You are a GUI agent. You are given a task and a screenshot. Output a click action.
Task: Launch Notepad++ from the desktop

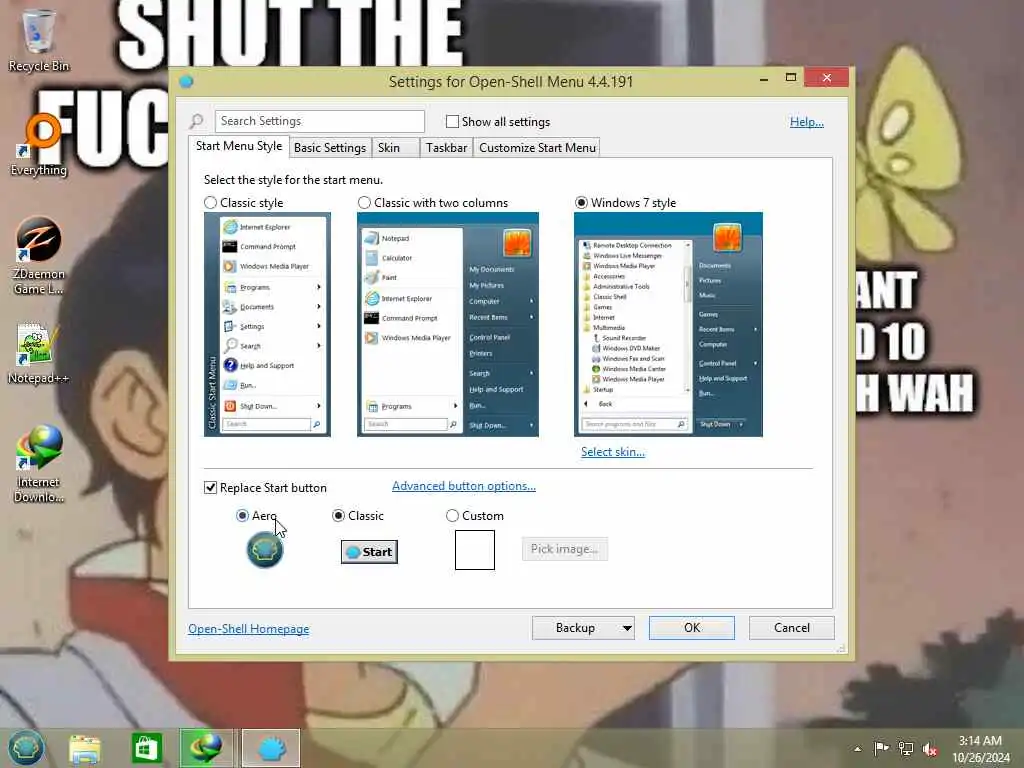[x=39, y=353]
